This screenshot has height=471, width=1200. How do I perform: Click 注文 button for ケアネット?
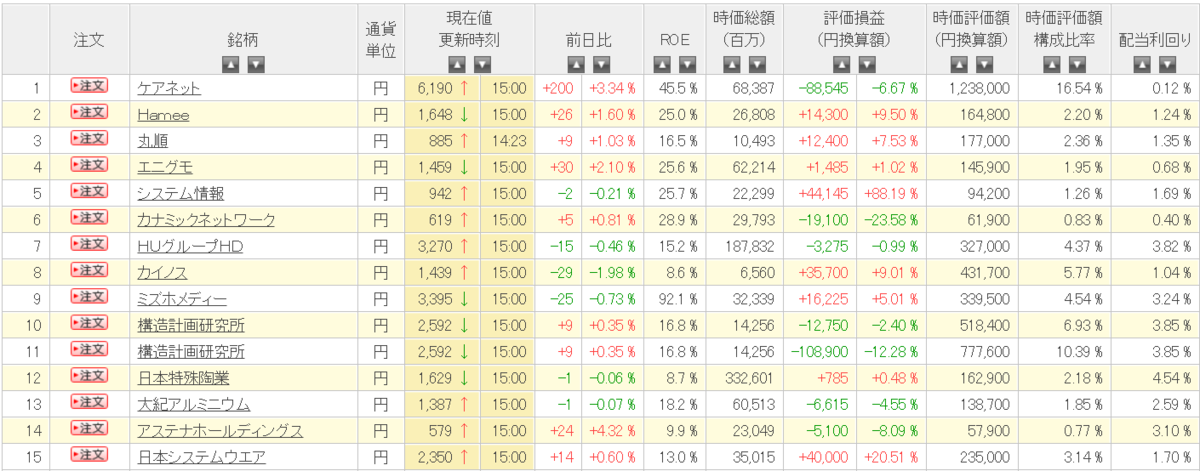pos(89,86)
